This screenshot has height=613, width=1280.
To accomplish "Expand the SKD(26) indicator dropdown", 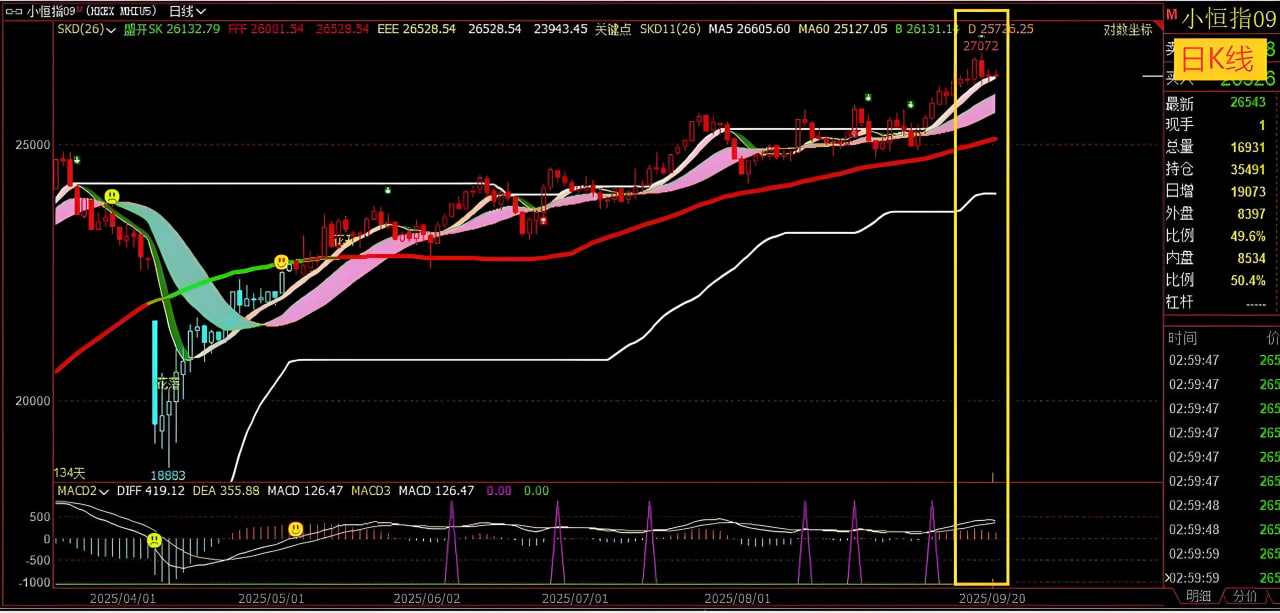I will click(83, 29).
